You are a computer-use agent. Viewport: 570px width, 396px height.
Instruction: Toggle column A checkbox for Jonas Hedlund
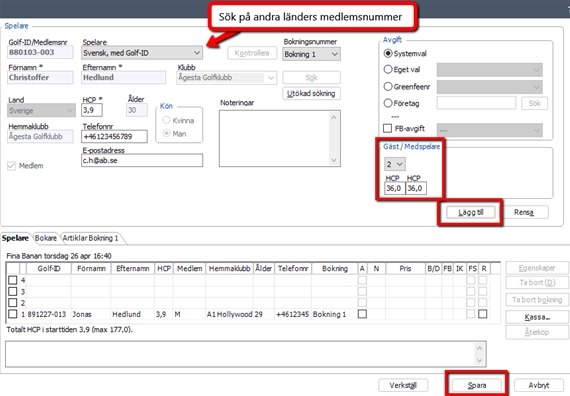click(362, 314)
